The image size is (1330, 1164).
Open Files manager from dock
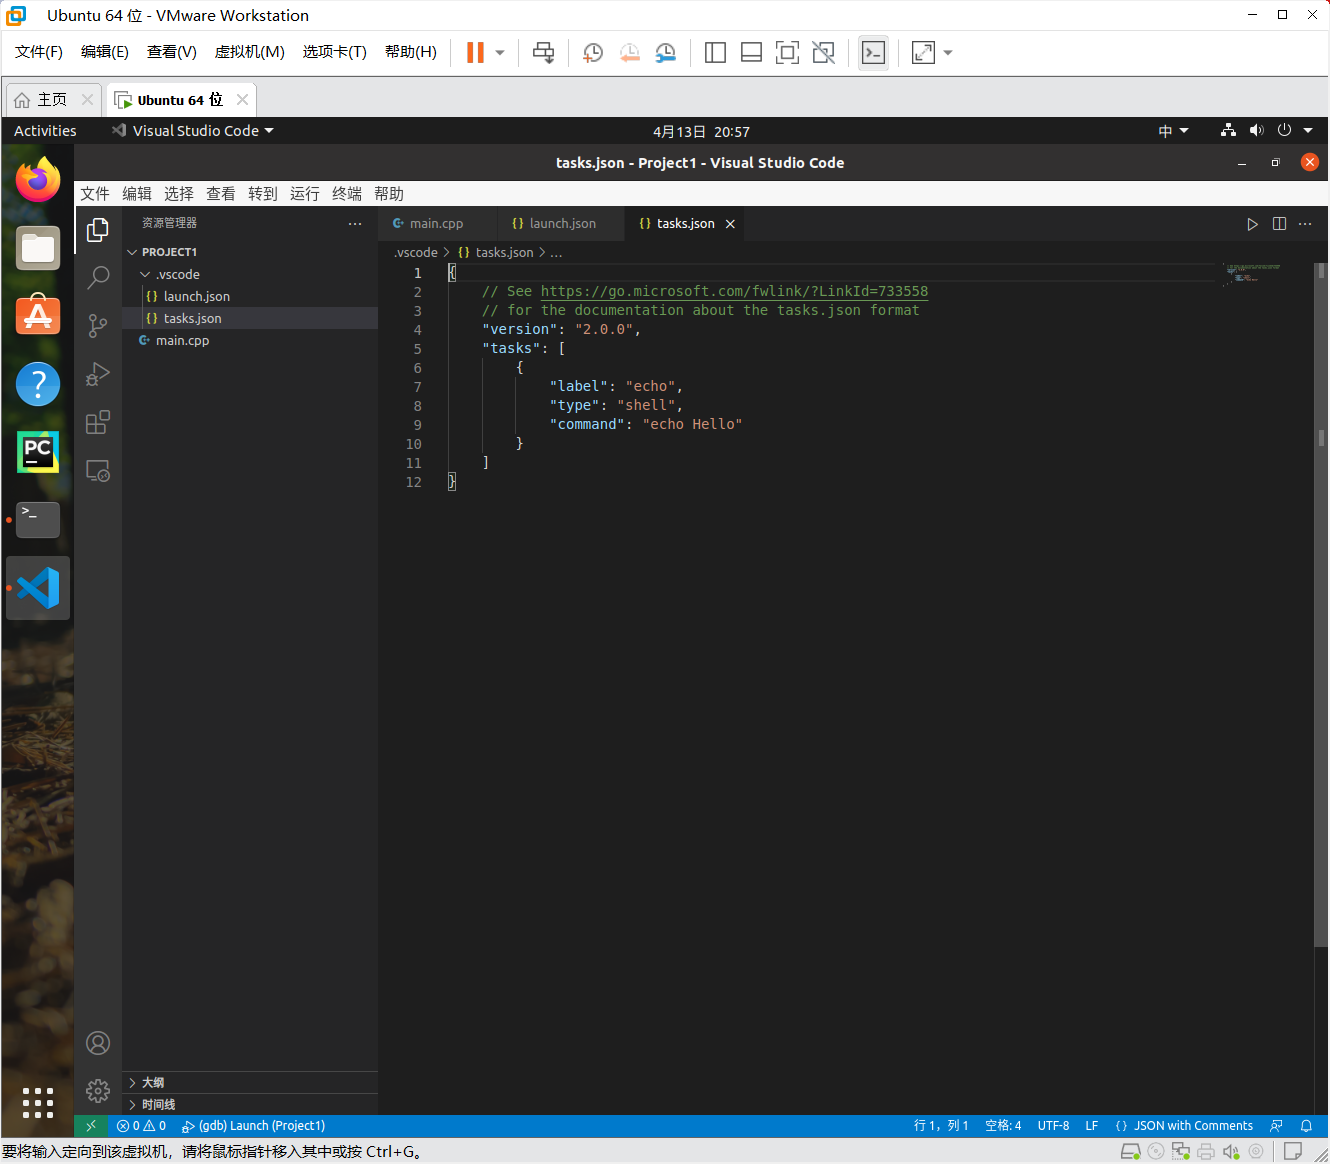[x=38, y=248]
